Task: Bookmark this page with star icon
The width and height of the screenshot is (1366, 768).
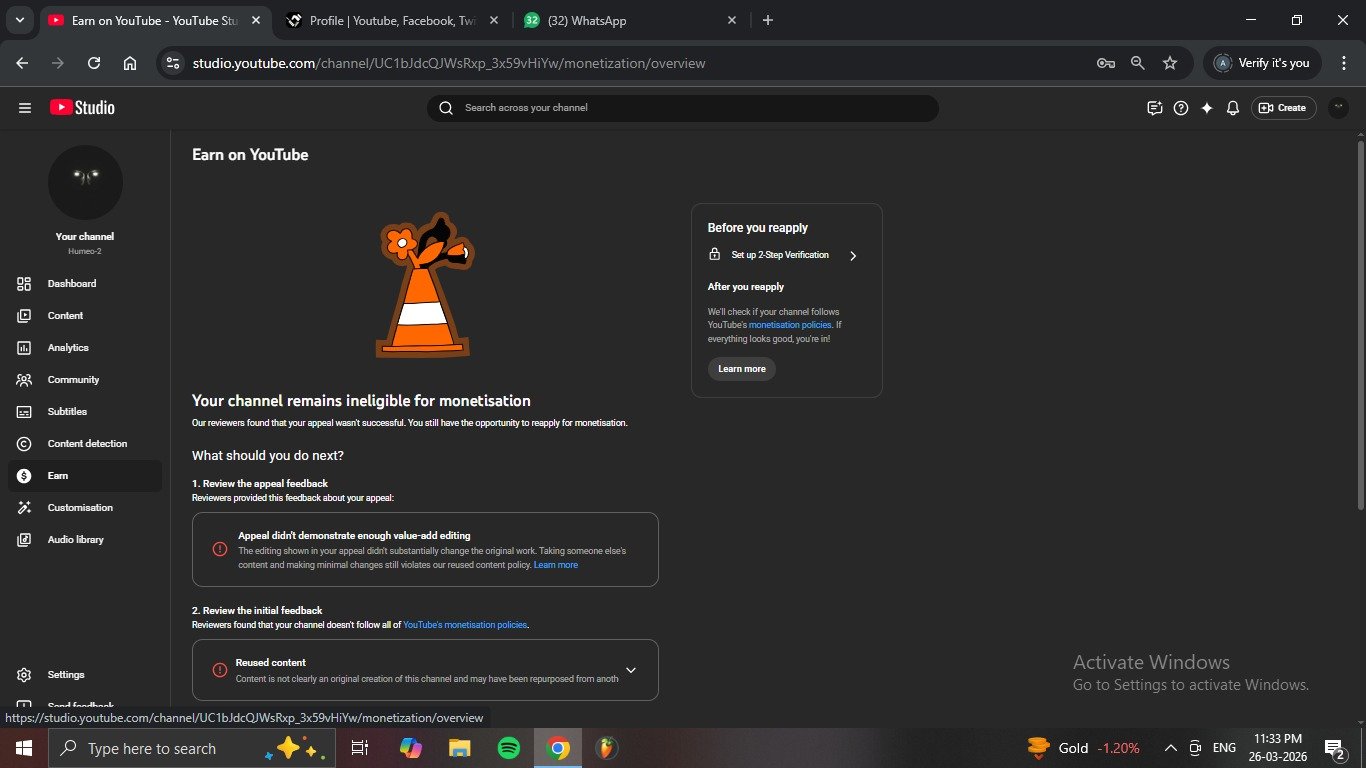Action: click(x=1170, y=63)
